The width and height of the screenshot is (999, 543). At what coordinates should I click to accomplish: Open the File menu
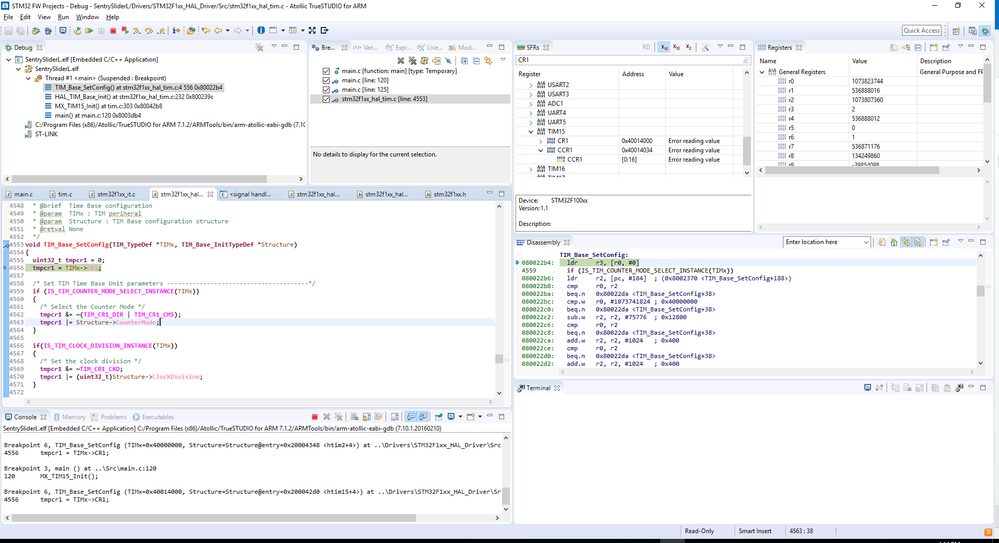8,17
